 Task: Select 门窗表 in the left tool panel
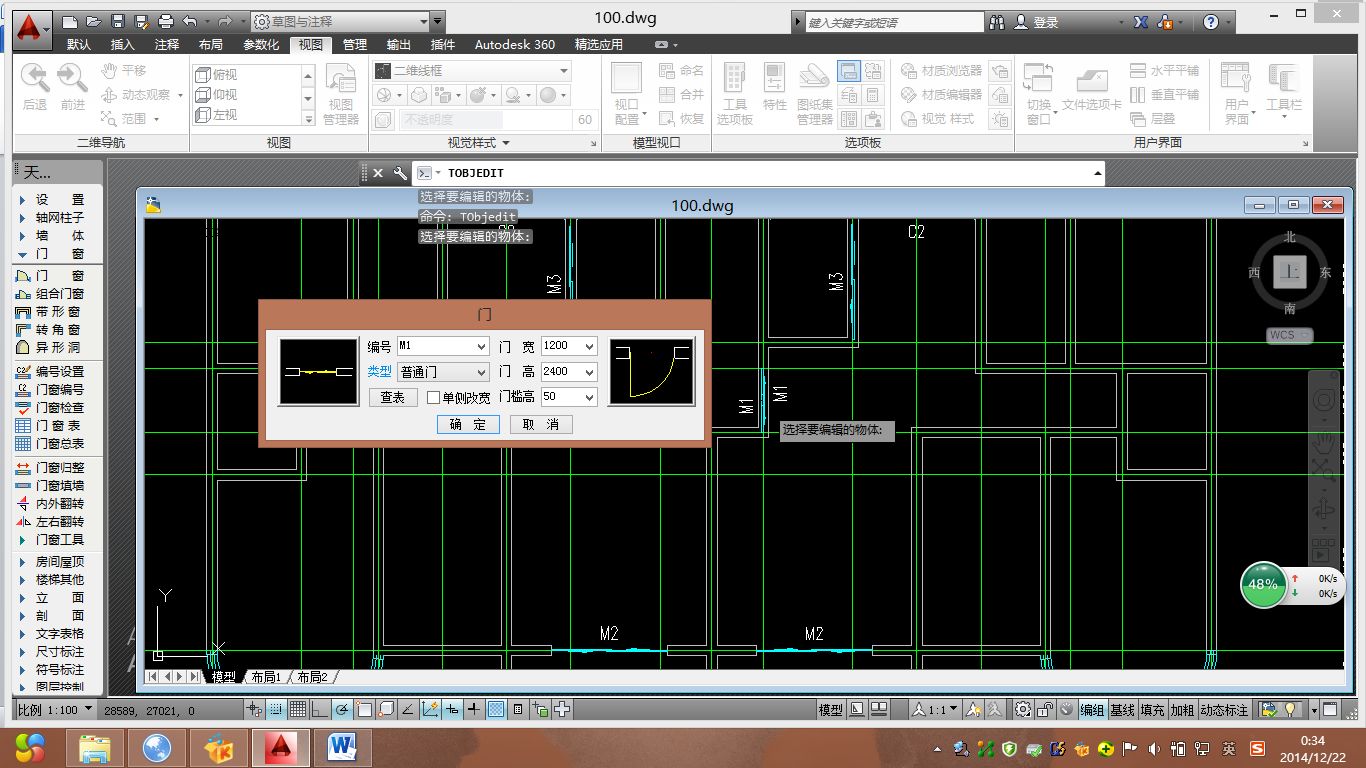click(x=59, y=426)
